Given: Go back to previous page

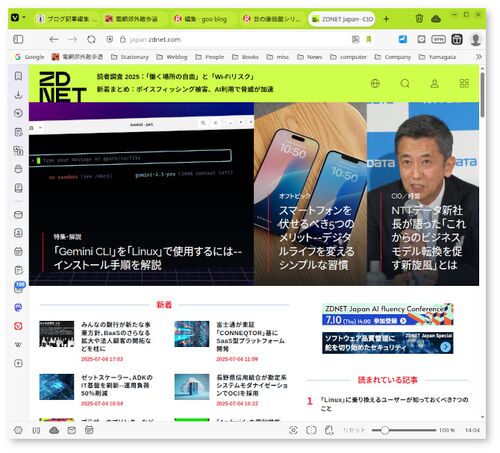Looking at the screenshot, I should [x=54, y=39].
